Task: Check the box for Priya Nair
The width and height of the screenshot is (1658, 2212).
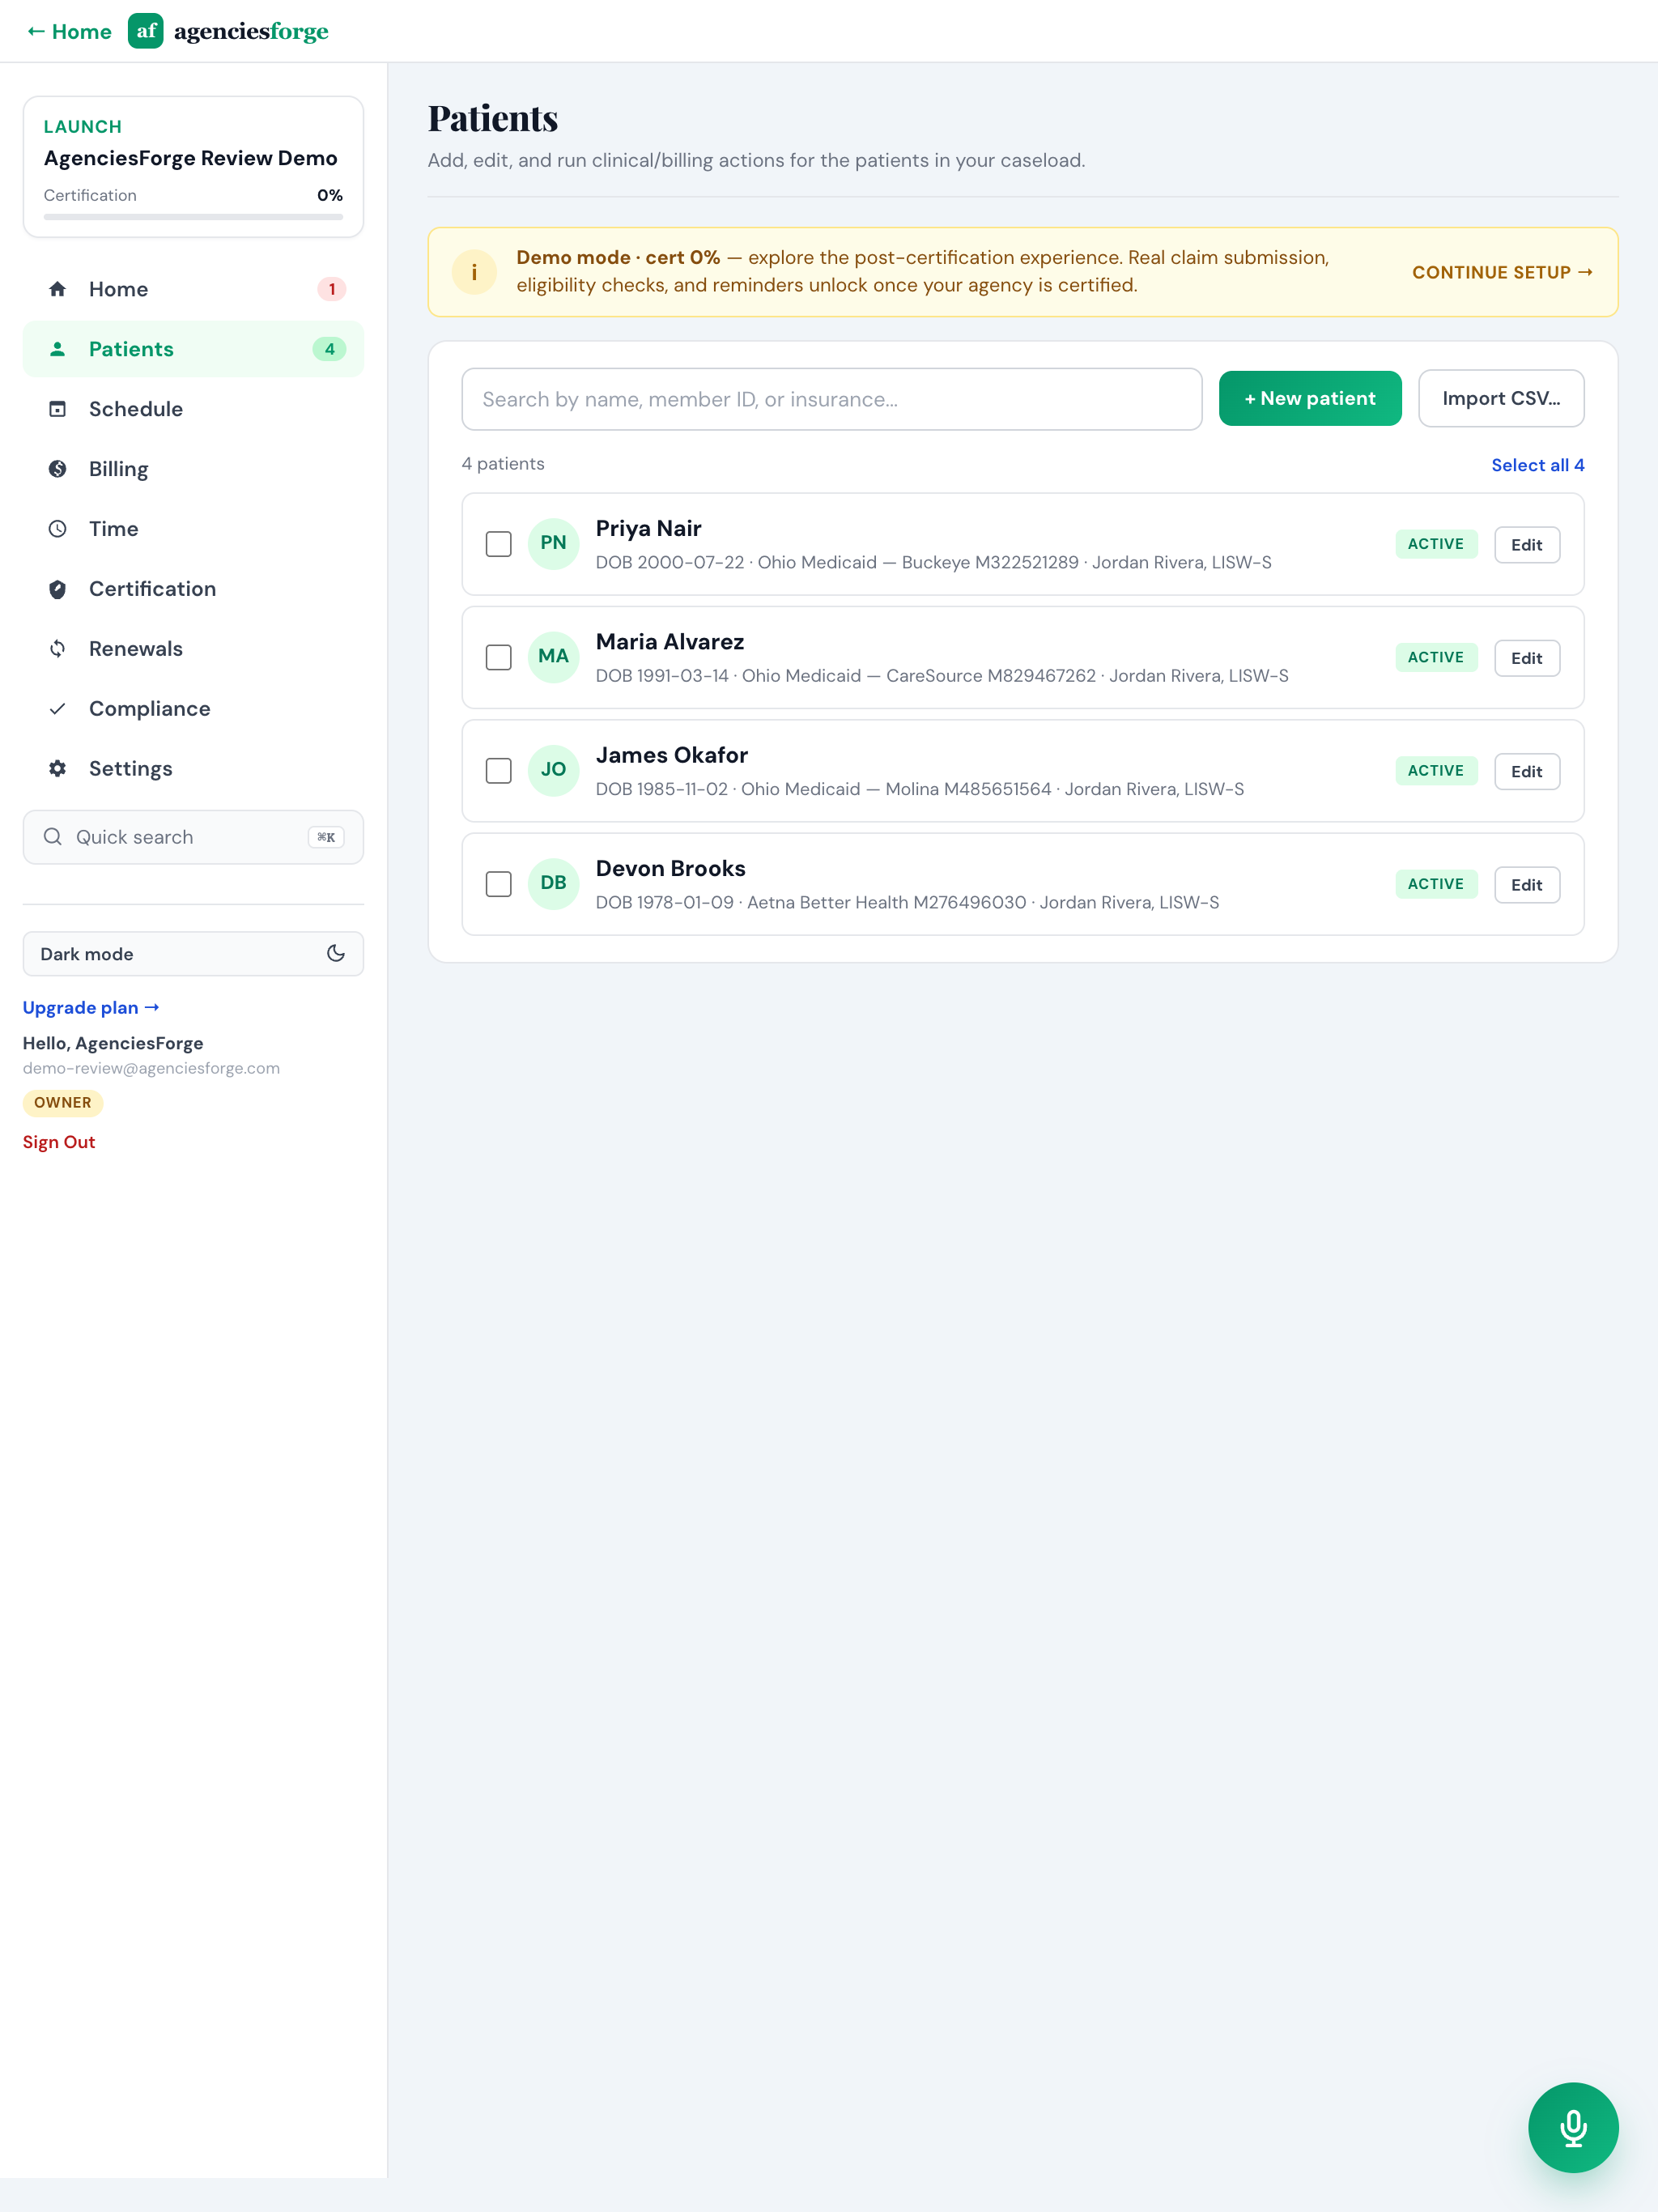Action: tap(498, 544)
